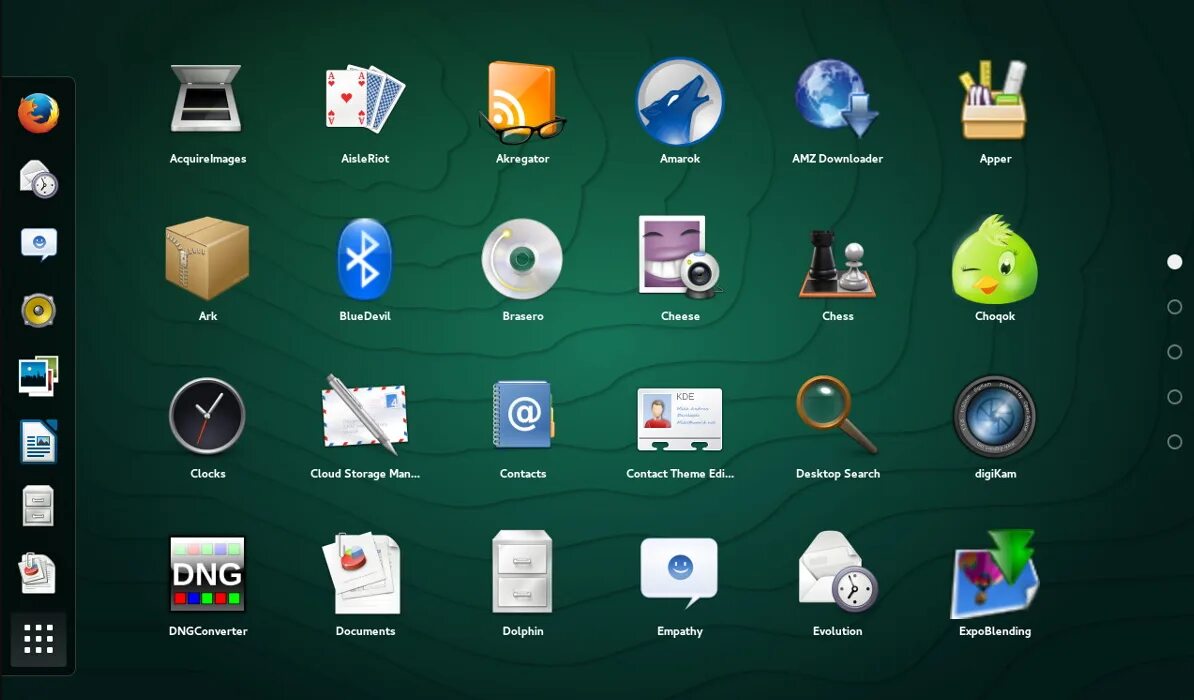This screenshot has width=1194, height=700.
Task: Open Ark archive tool
Action: click(207, 259)
